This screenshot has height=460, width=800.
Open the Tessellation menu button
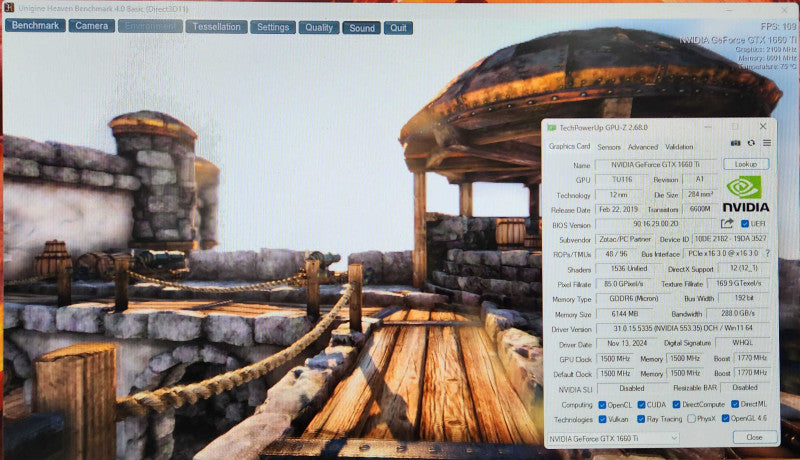tap(216, 27)
